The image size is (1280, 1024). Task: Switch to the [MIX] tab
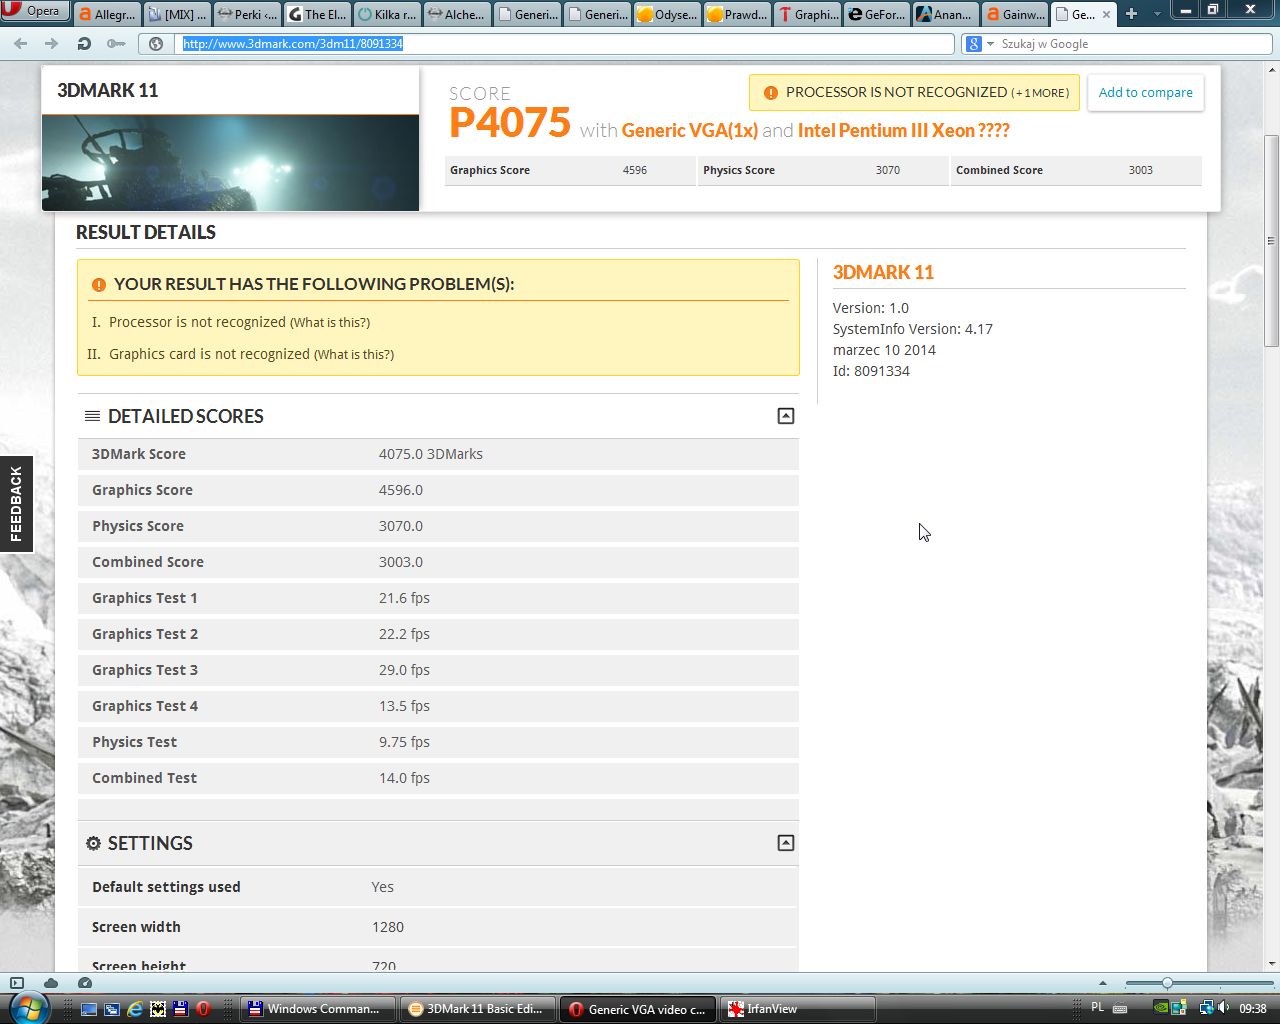177,14
